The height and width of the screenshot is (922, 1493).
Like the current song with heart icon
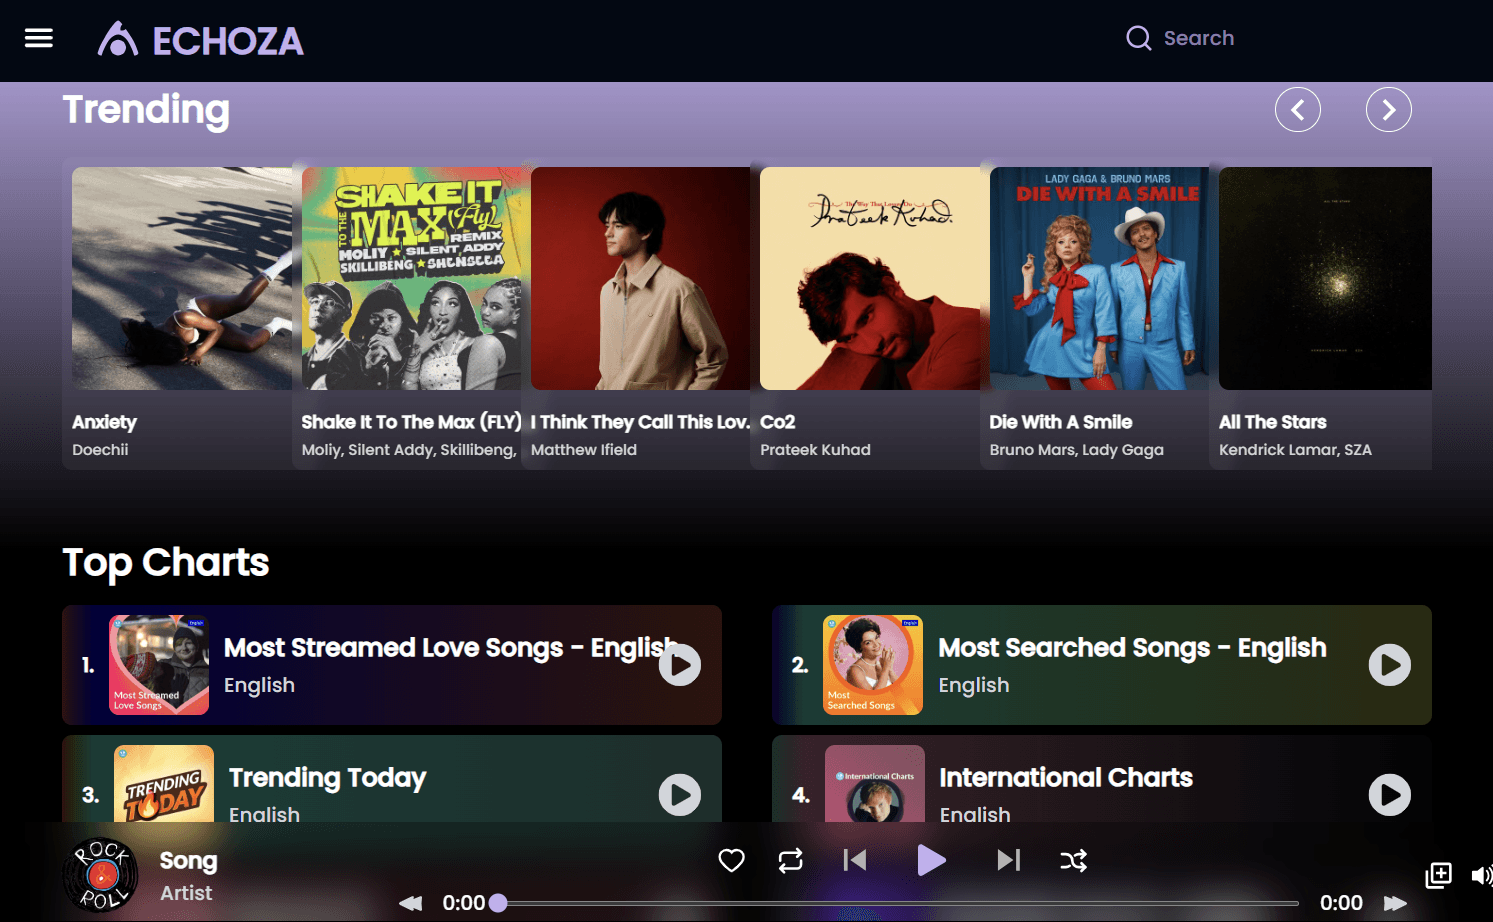tap(732, 860)
